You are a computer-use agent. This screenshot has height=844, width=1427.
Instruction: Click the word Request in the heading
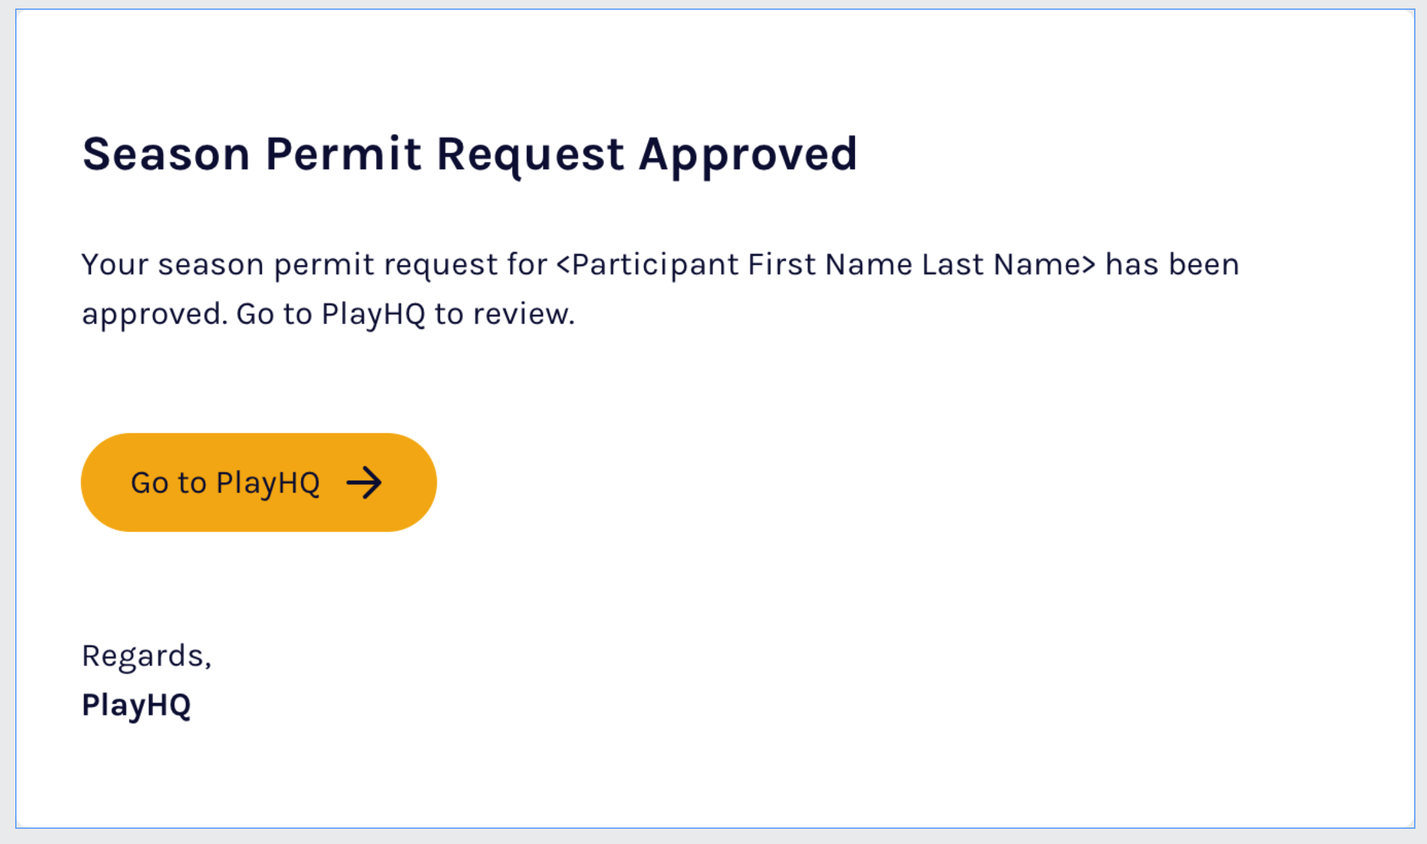(530, 154)
